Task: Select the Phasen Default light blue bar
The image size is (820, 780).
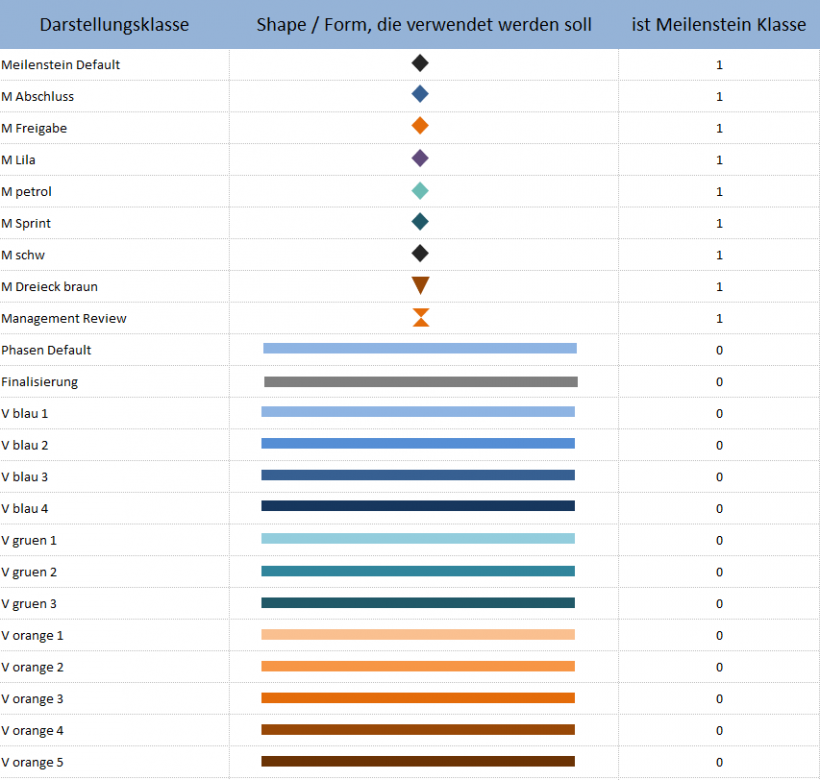Action: click(420, 348)
